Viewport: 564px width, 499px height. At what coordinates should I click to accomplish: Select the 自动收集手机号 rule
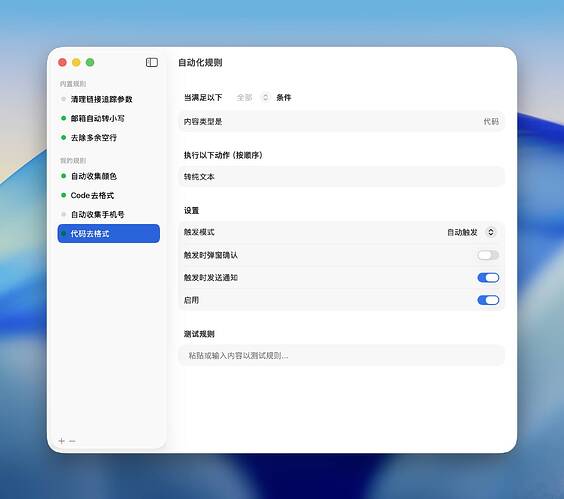pyautogui.click(x=109, y=214)
